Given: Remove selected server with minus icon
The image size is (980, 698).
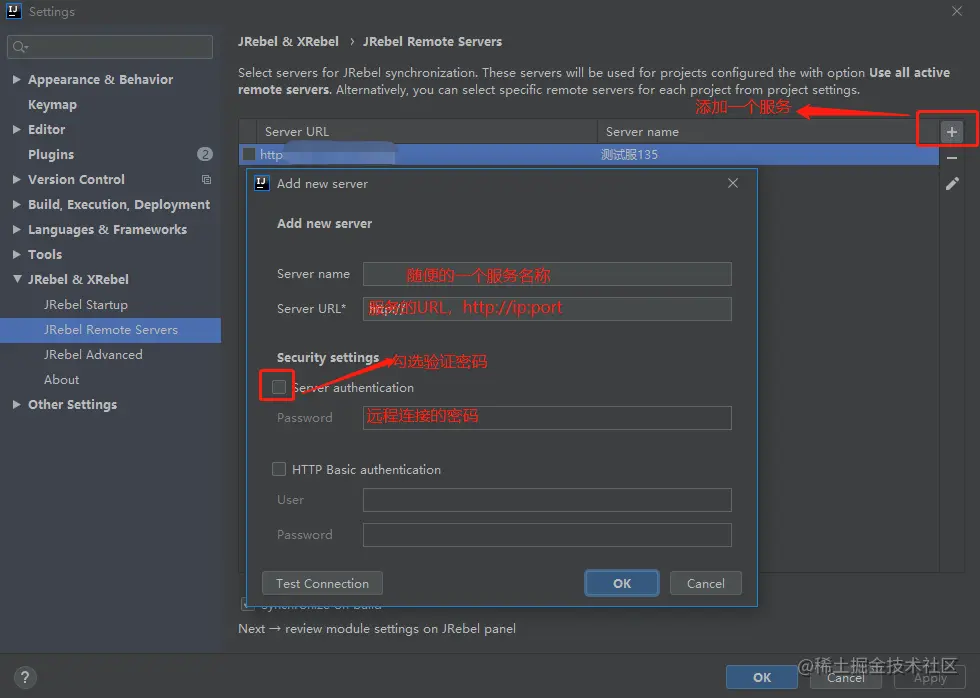Looking at the screenshot, I should pyautogui.click(x=951, y=158).
